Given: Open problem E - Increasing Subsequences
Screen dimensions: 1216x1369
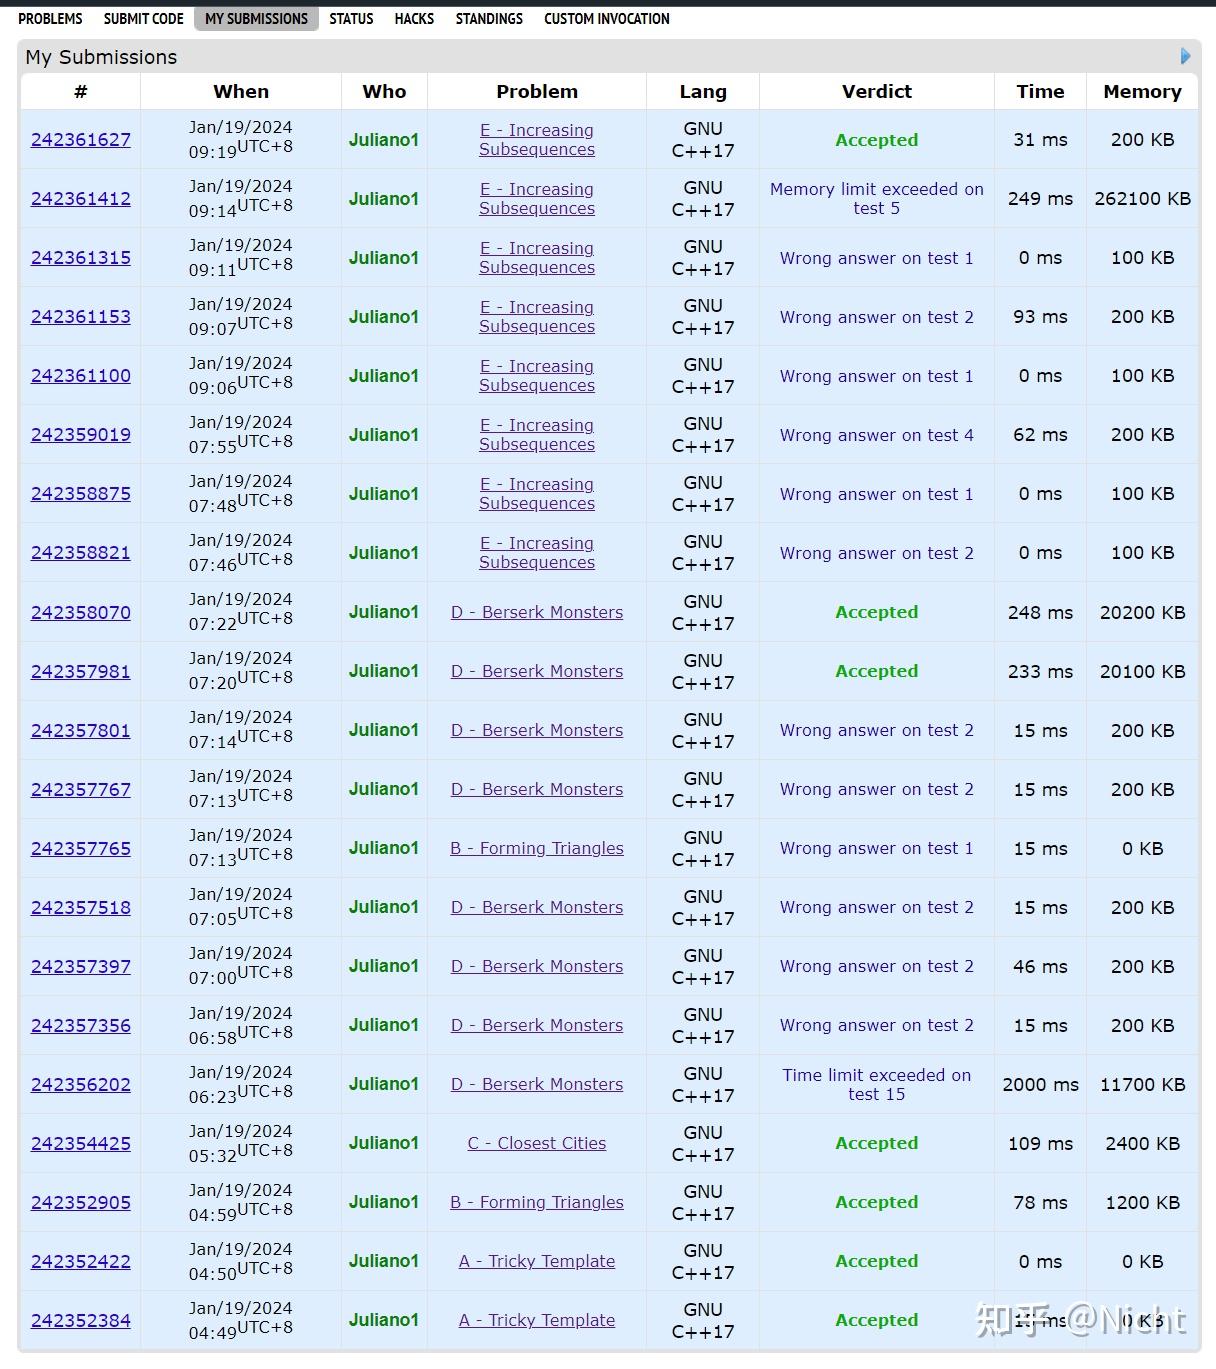Looking at the screenshot, I should click(x=537, y=140).
